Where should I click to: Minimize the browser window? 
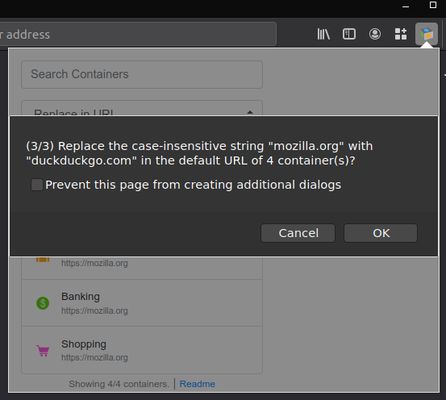(406, 6)
